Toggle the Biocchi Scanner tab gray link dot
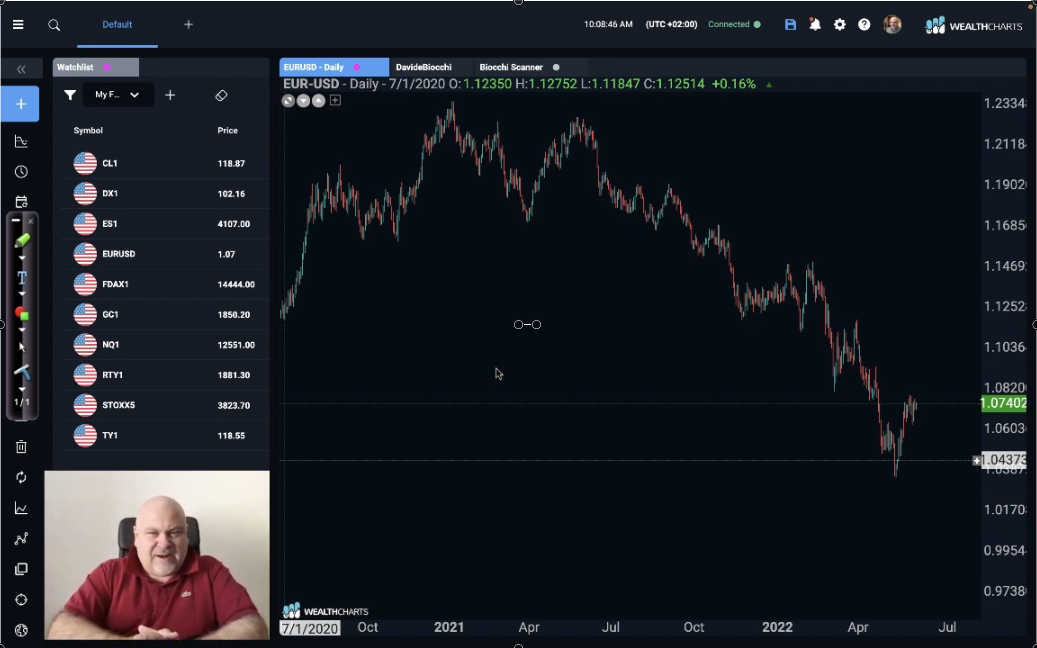 click(x=556, y=67)
